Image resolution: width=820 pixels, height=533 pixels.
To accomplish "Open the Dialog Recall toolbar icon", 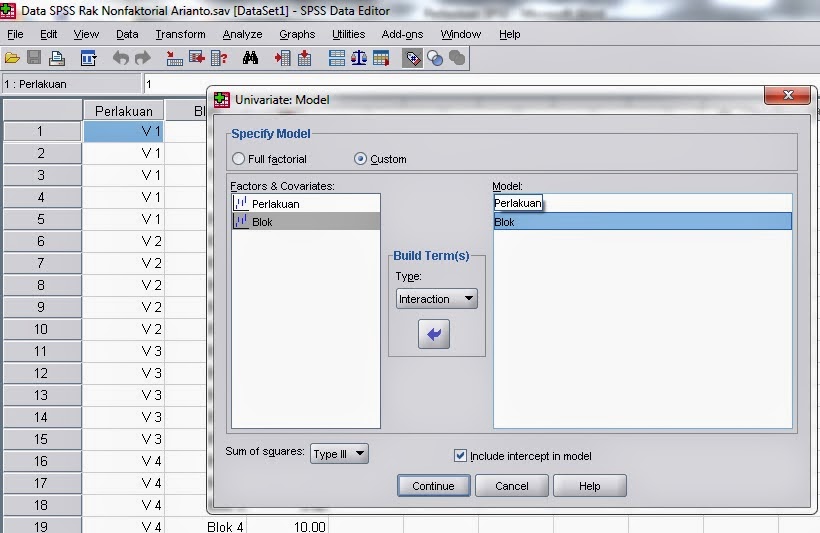I will [88, 58].
